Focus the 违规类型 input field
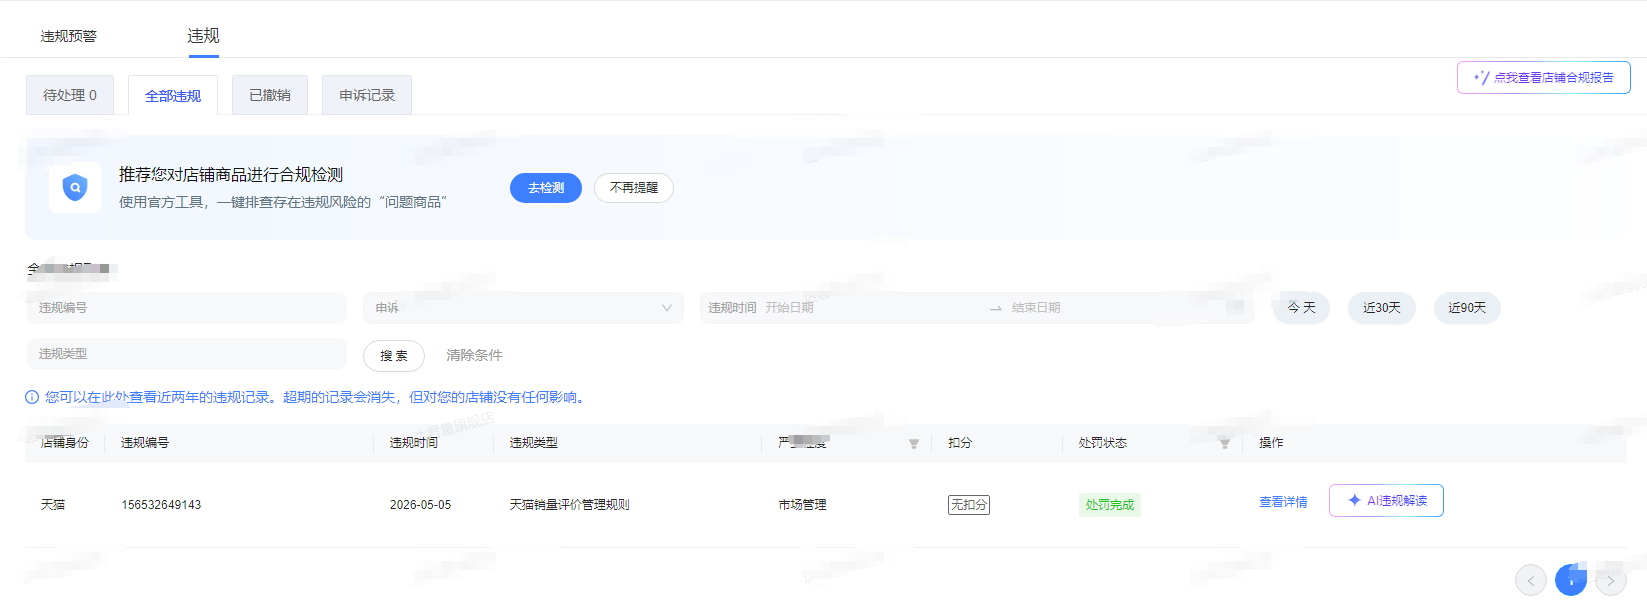The height and width of the screenshot is (616, 1647). click(x=187, y=354)
